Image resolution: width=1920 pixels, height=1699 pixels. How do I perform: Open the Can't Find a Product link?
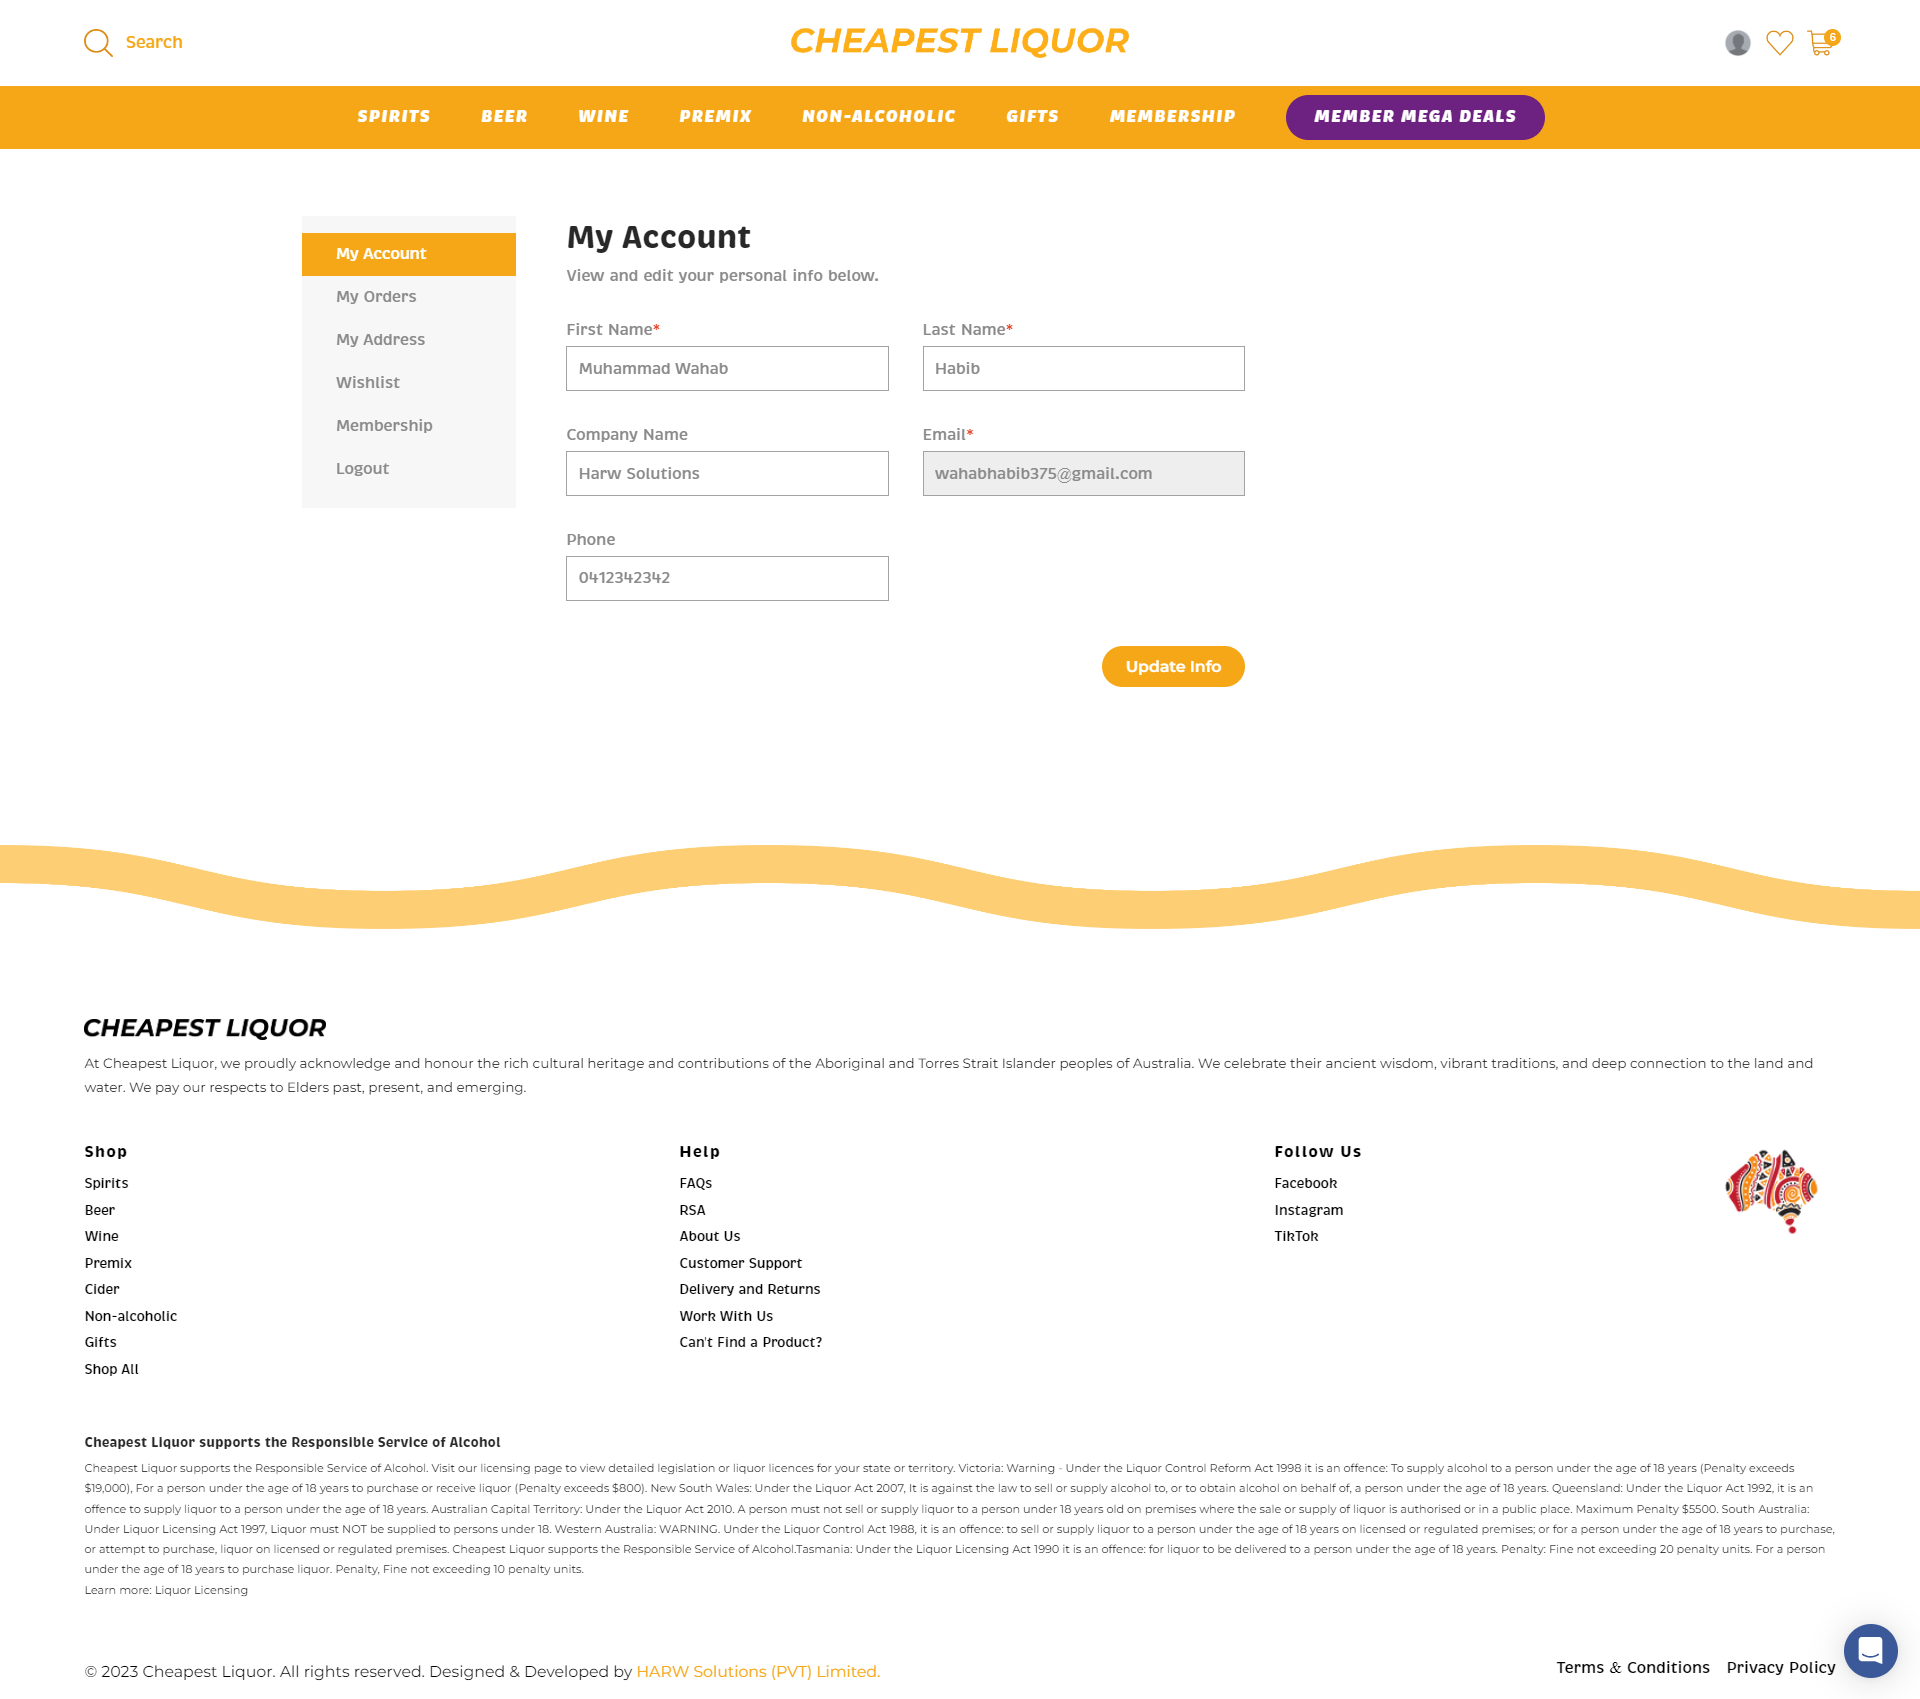pyautogui.click(x=751, y=1342)
